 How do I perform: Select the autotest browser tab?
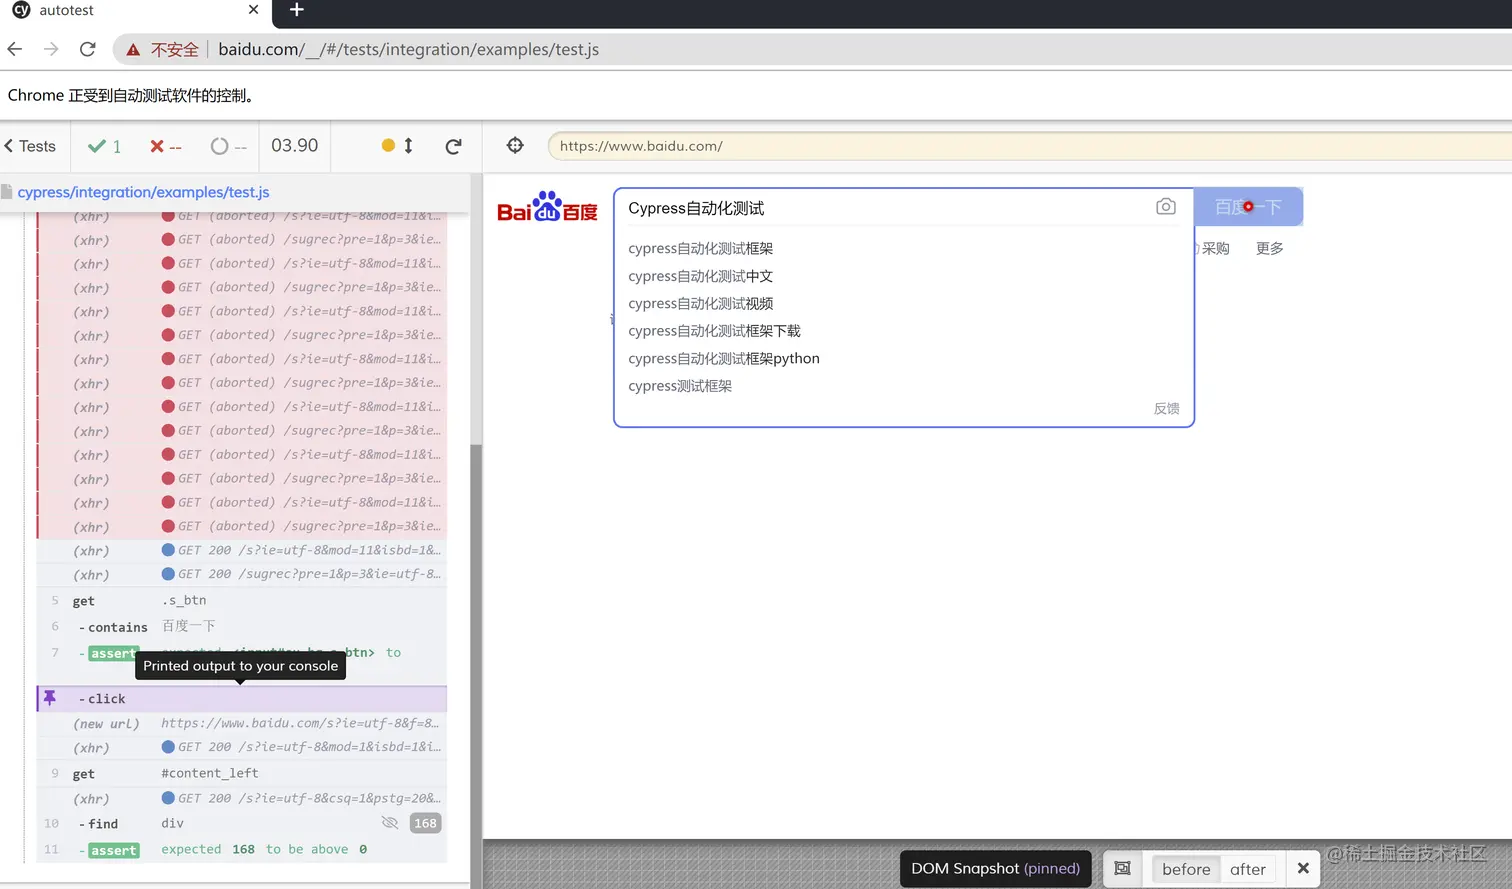[135, 10]
